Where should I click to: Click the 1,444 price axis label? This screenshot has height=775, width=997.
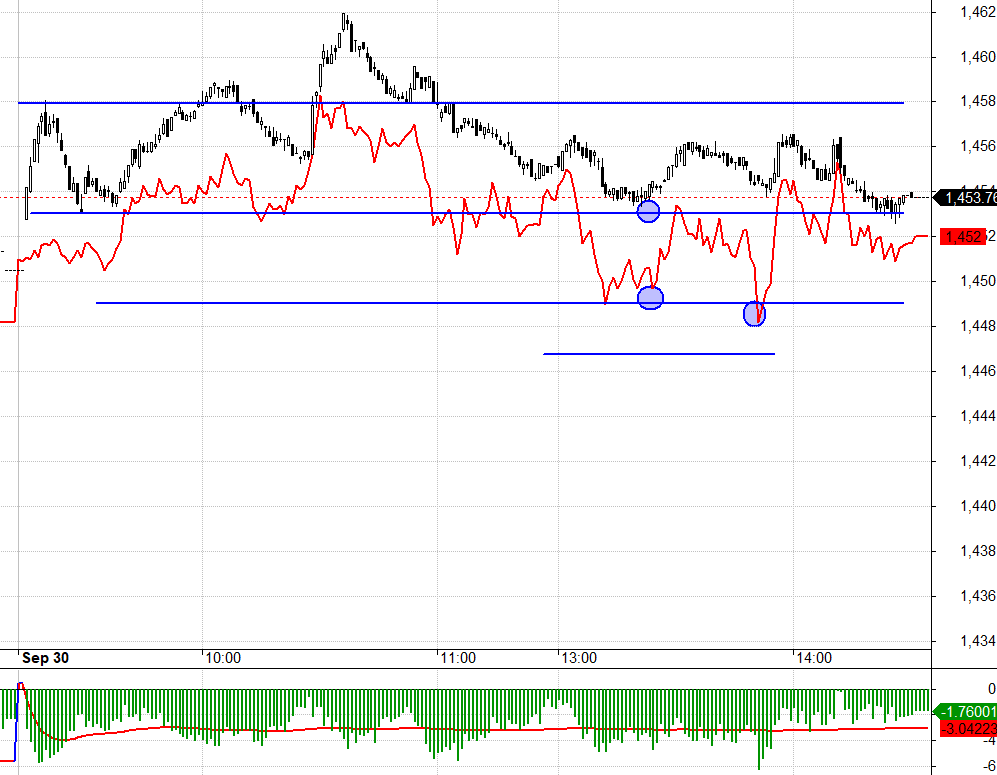[x=978, y=416]
